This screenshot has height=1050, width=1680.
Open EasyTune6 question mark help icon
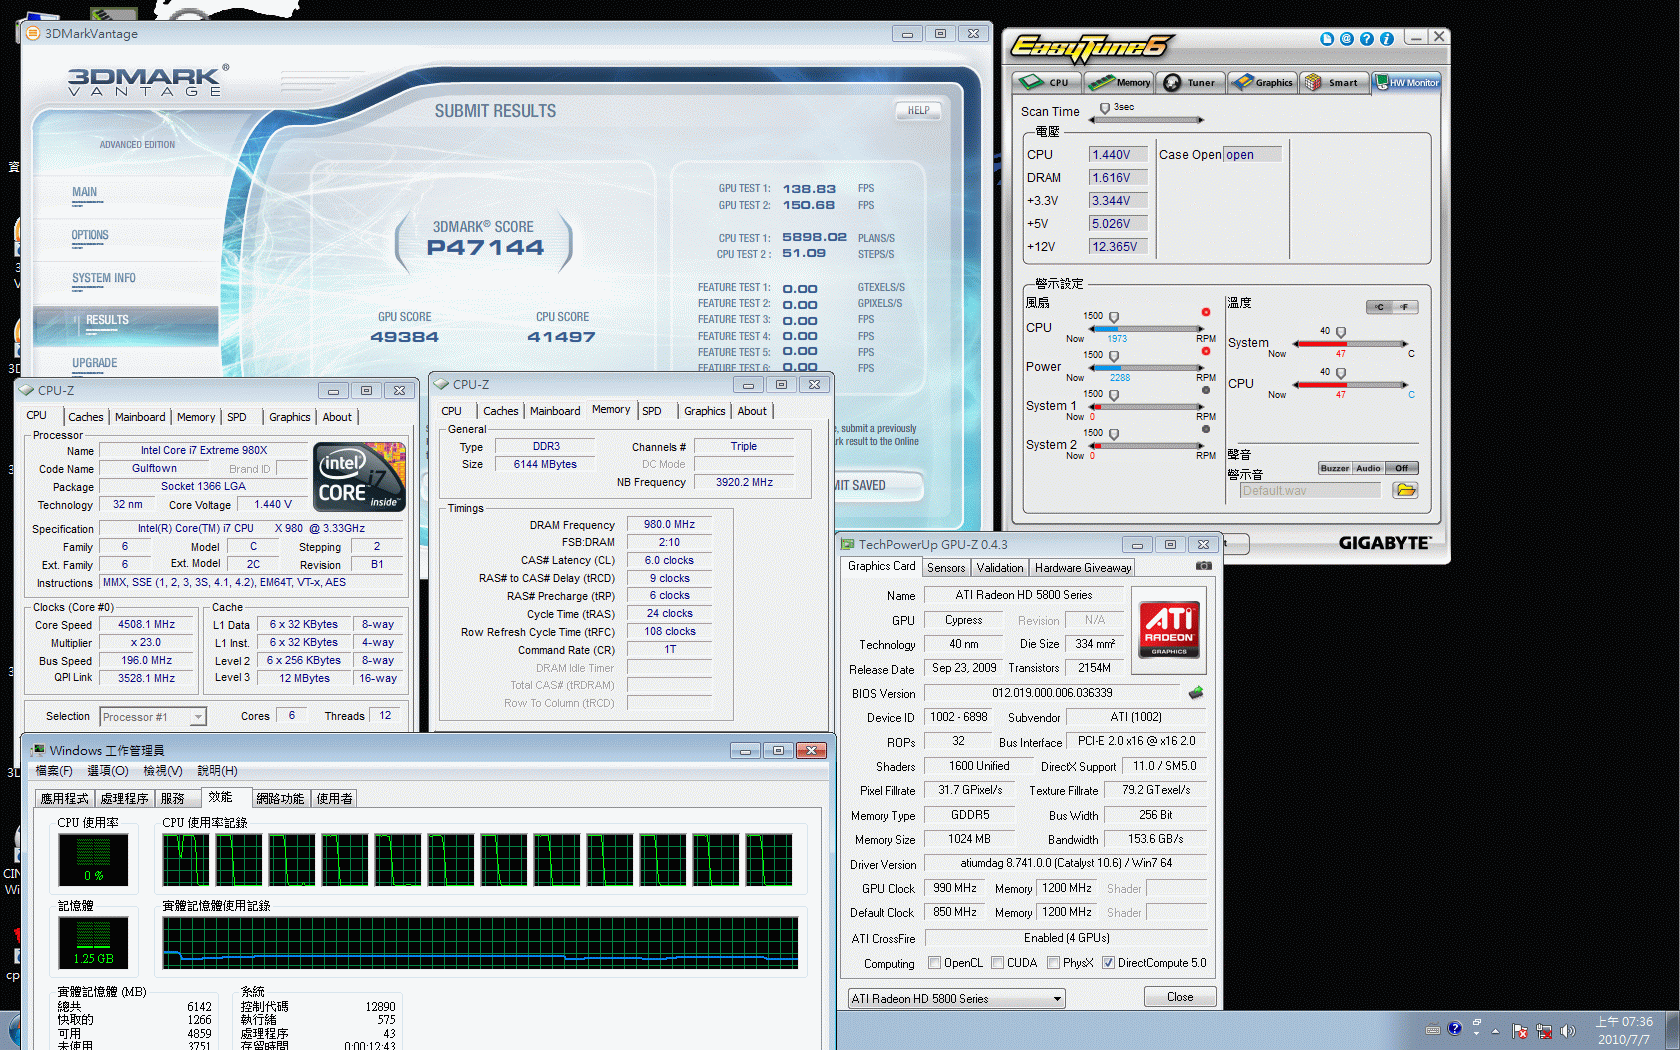click(1367, 39)
